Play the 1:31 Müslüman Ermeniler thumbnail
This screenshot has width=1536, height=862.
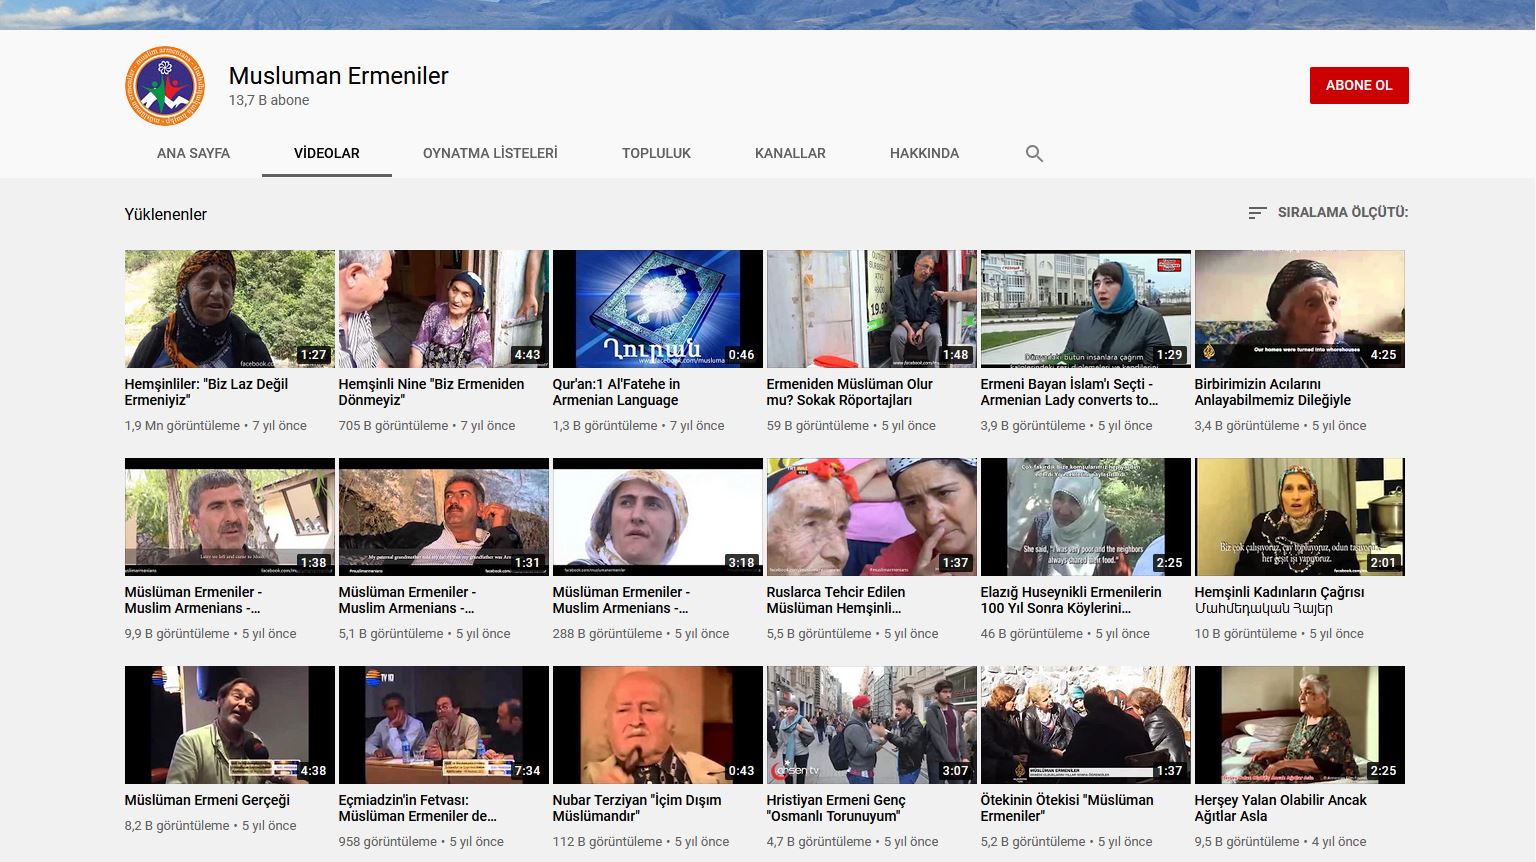pos(444,517)
